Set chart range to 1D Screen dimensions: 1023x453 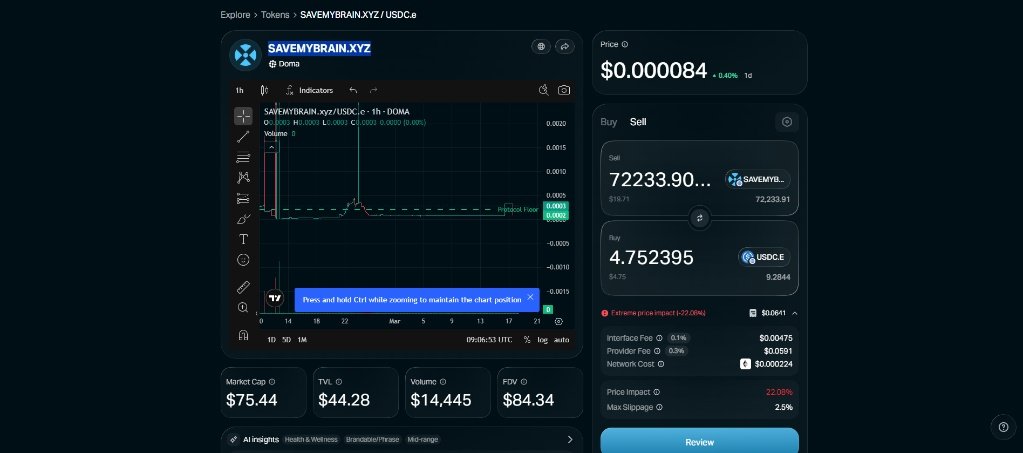point(271,339)
